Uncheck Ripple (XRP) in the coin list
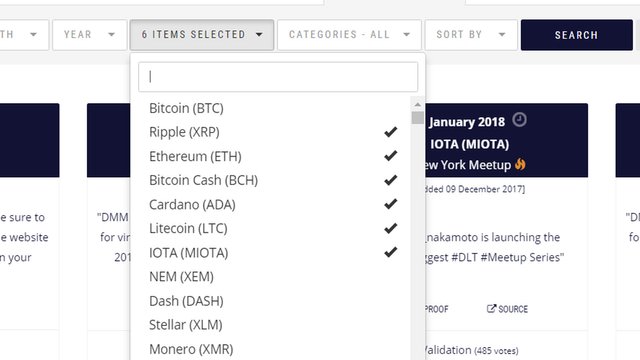The image size is (640, 360). coord(273,132)
